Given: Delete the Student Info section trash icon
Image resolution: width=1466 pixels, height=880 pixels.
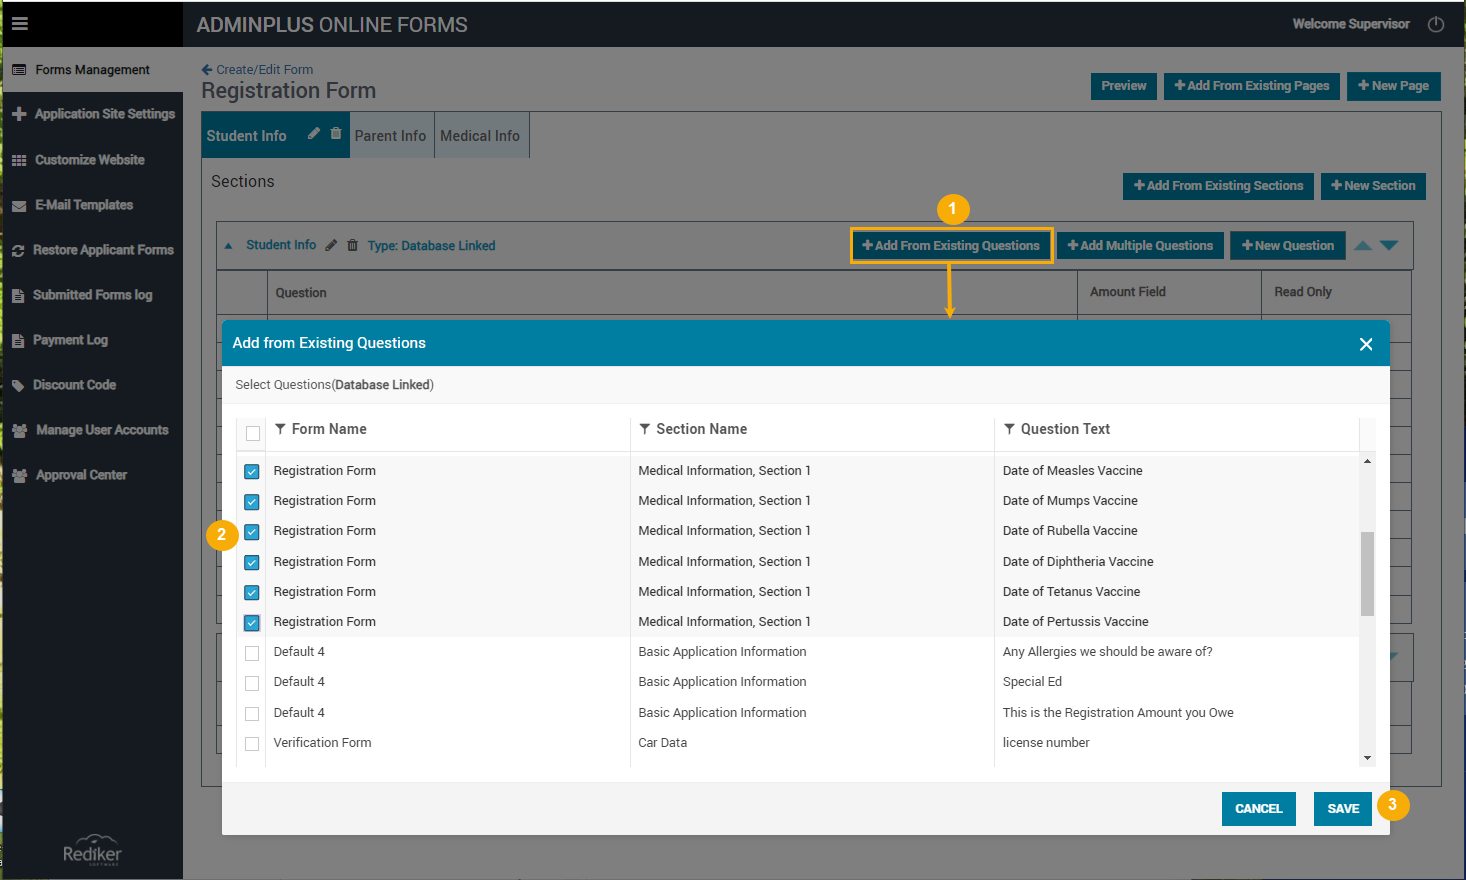Looking at the screenshot, I should (353, 245).
